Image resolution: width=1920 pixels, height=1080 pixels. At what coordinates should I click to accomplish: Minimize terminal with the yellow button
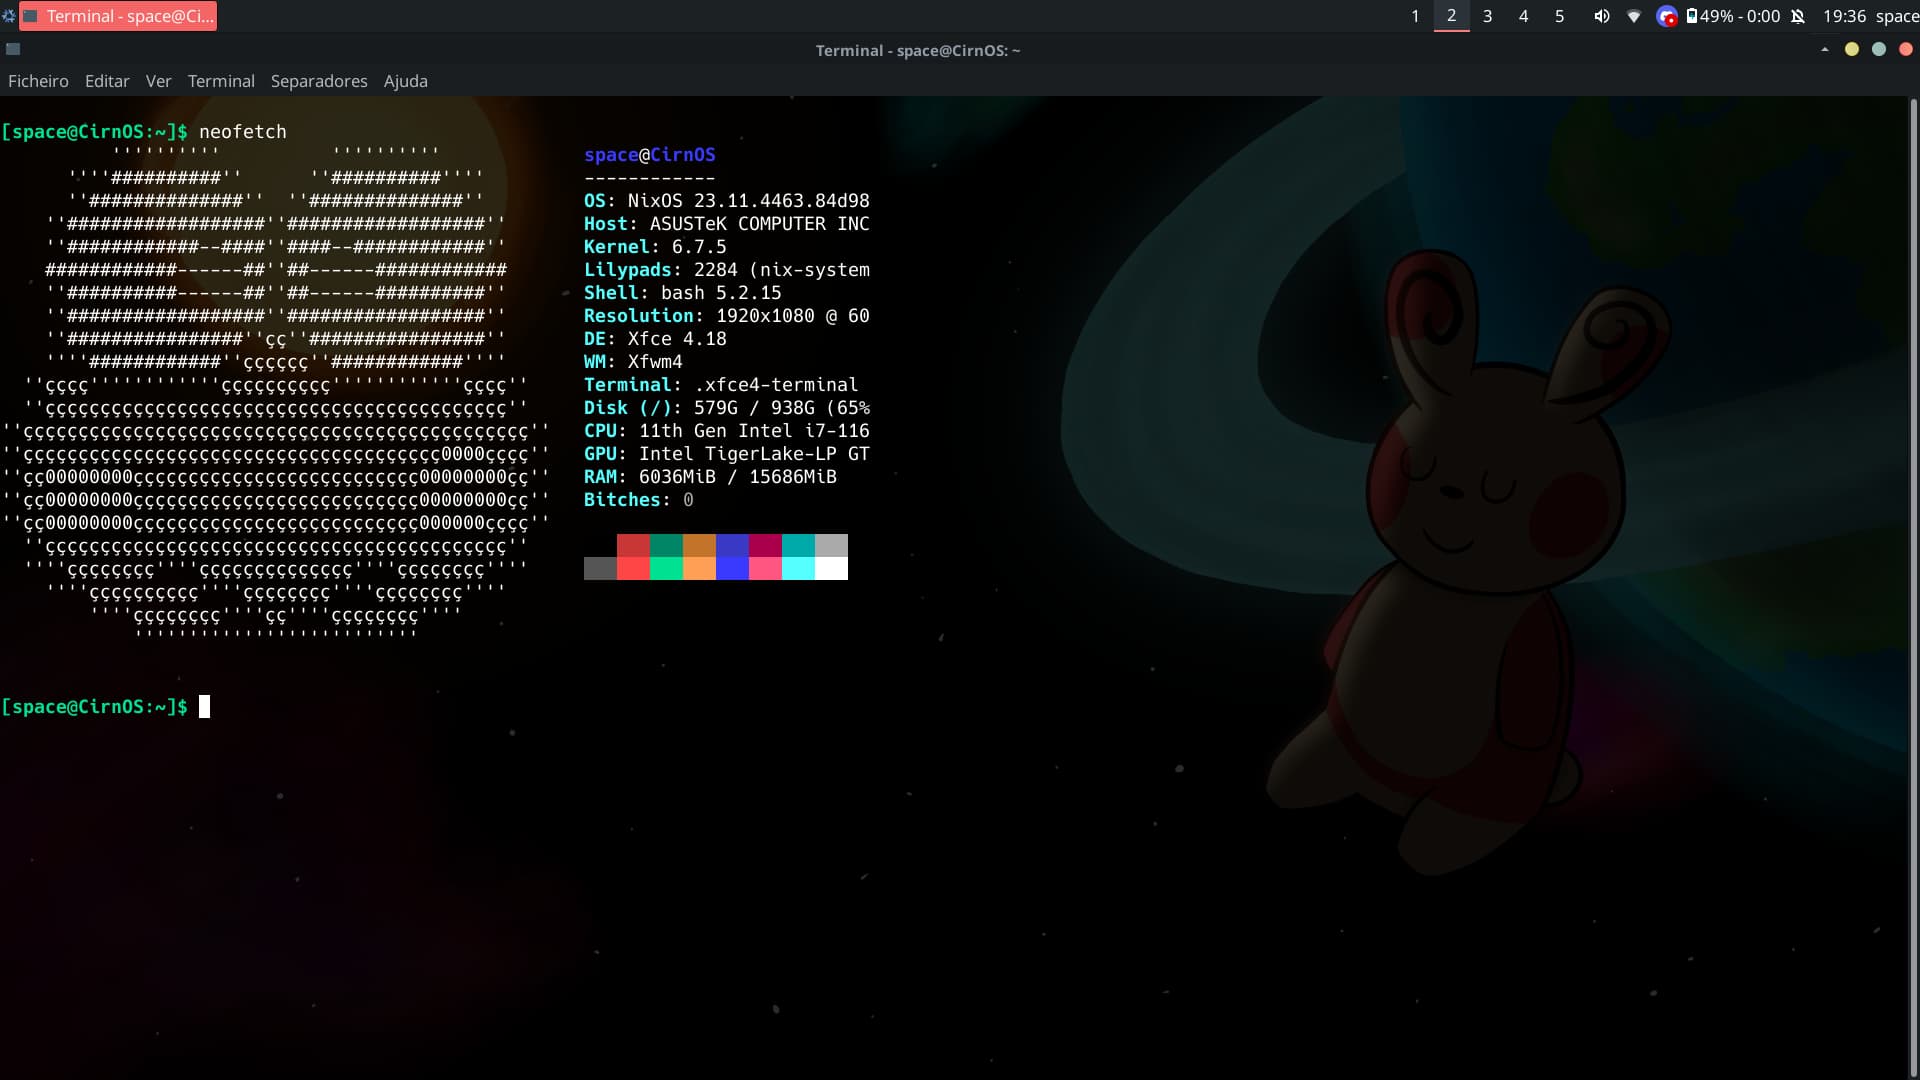click(x=1852, y=49)
